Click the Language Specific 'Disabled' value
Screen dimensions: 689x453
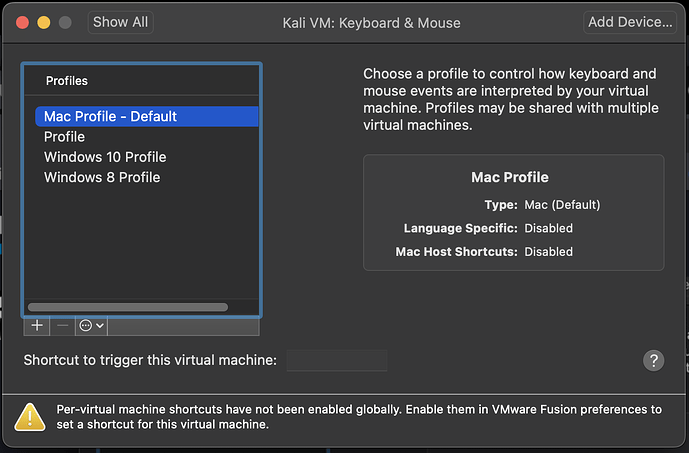pyautogui.click(x=548, y=228)
